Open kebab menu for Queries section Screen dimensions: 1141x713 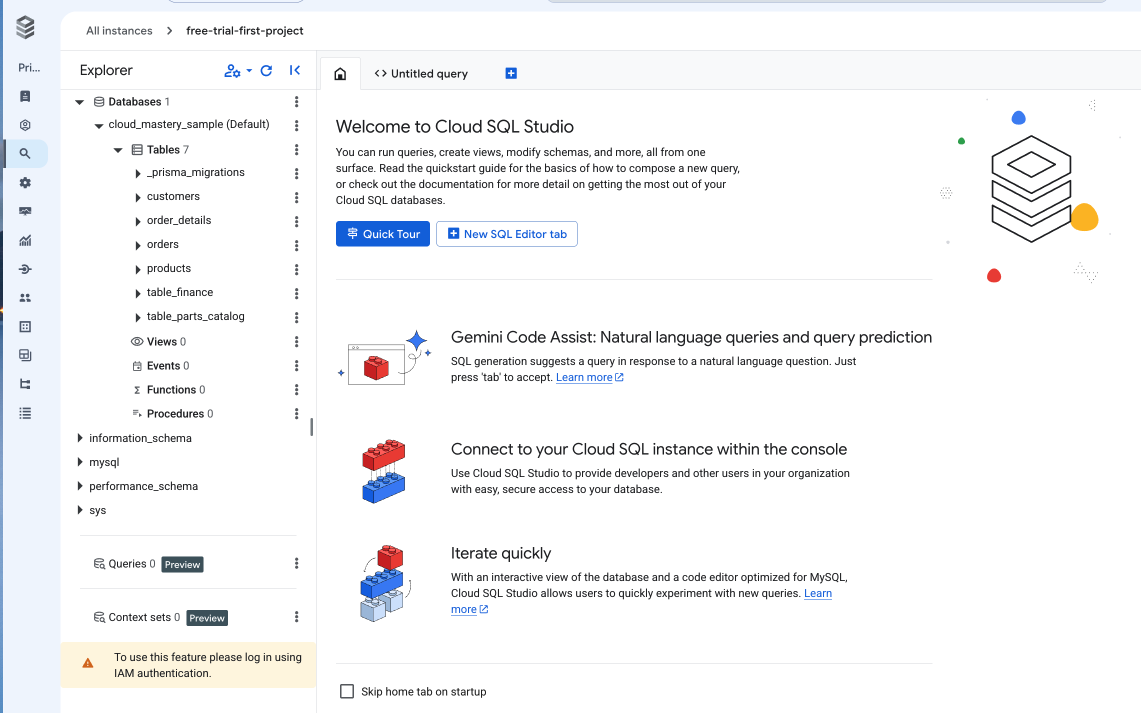pyautogui.click(x=296, y=563)
